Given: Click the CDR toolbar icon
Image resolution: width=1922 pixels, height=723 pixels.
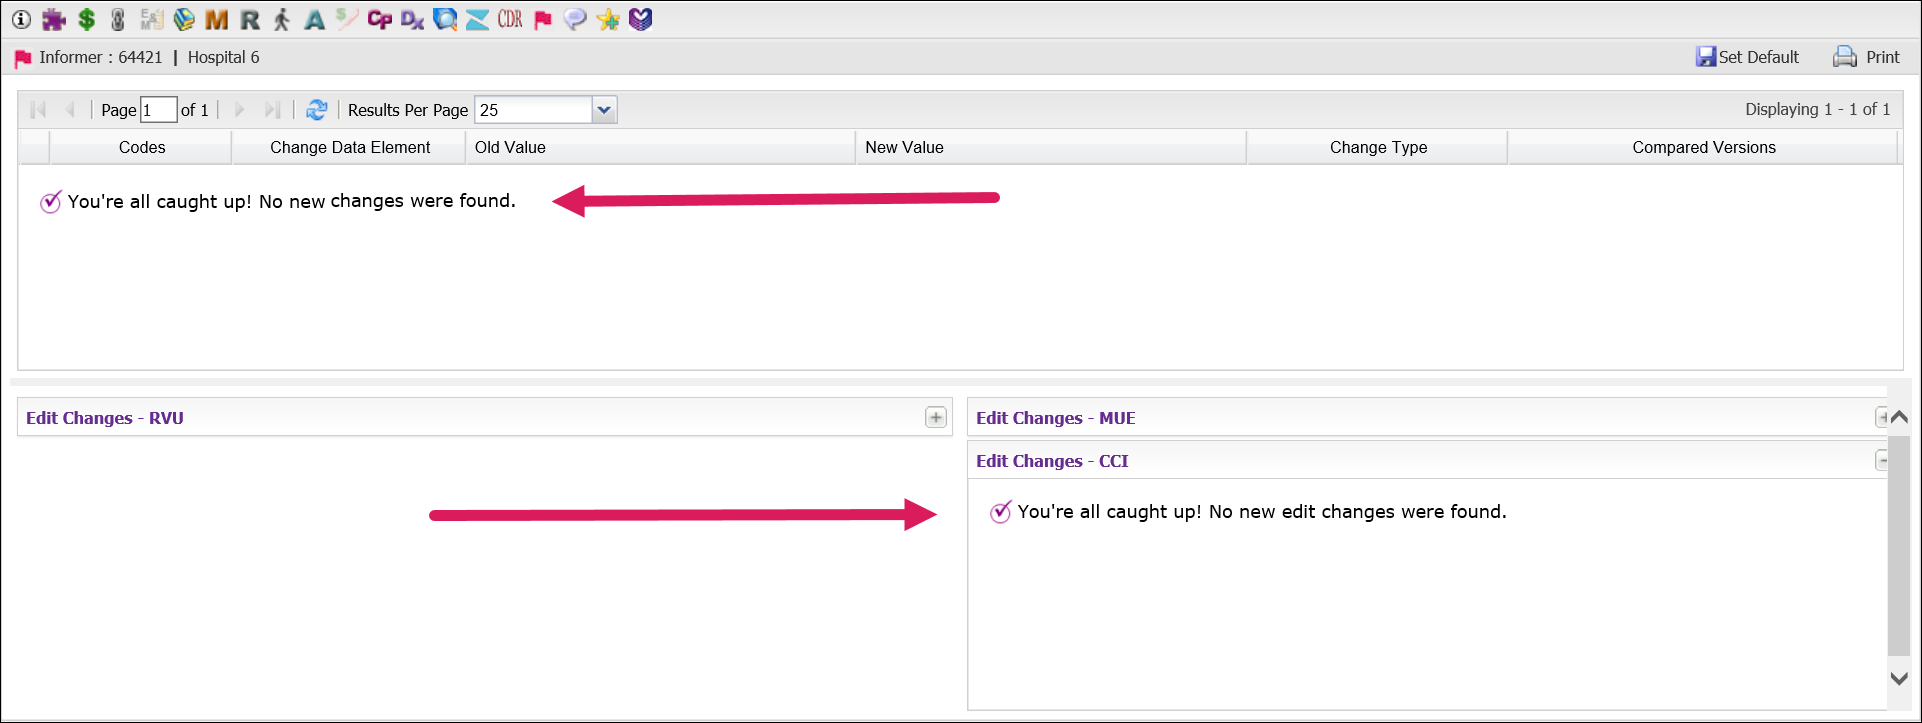Looking at the screenshot, I should point(510,19).
